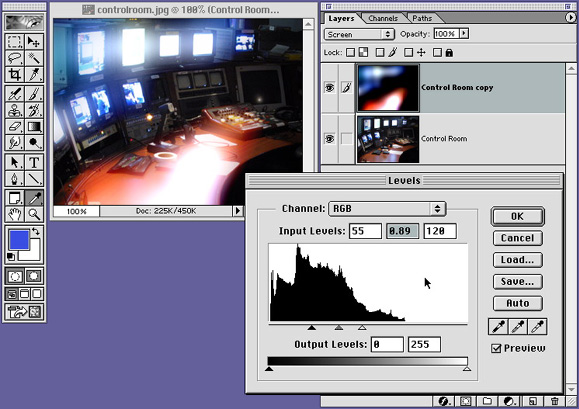Select the Lasso tool

pos(15,58)
